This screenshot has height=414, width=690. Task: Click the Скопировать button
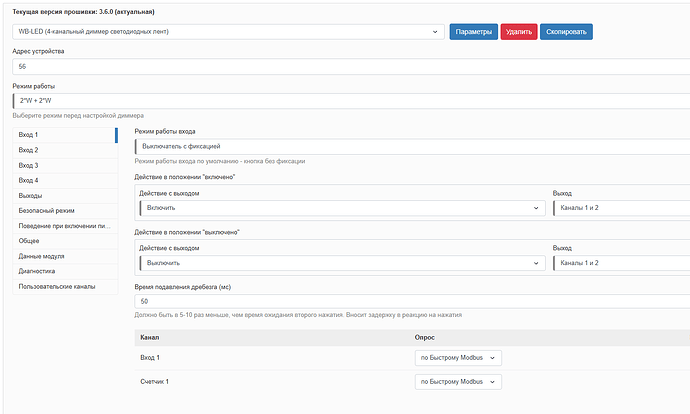pos(566,32)
